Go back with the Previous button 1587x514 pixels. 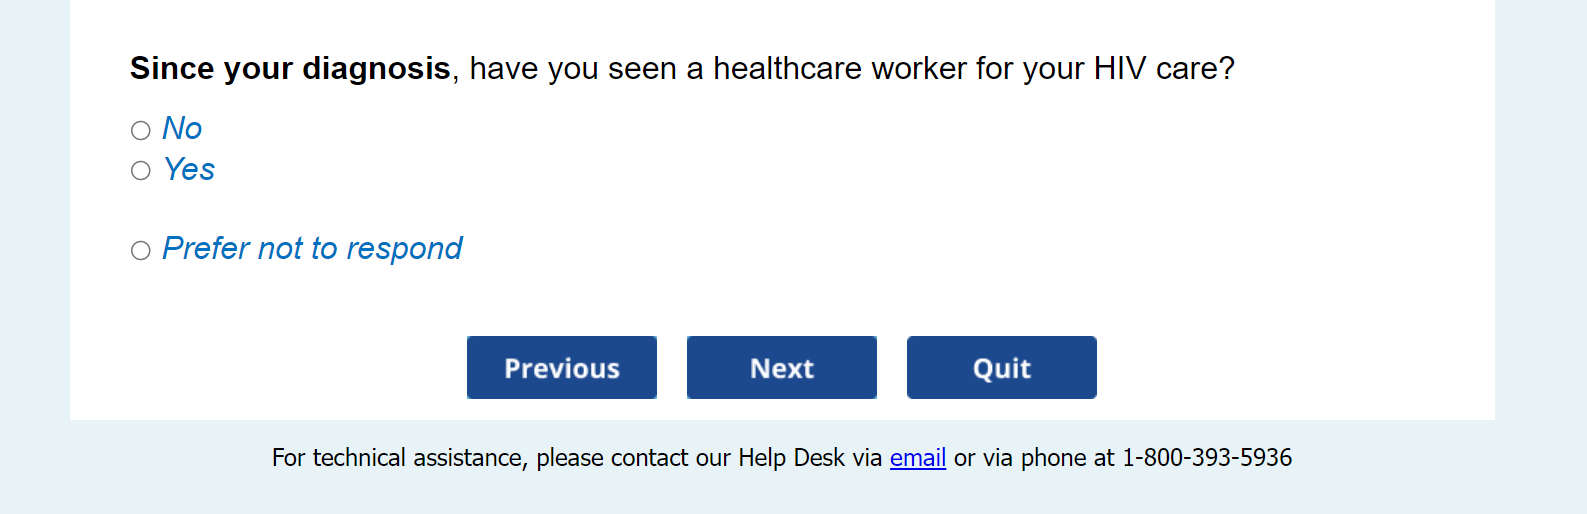pyautogui.click(x=562, y=368)
